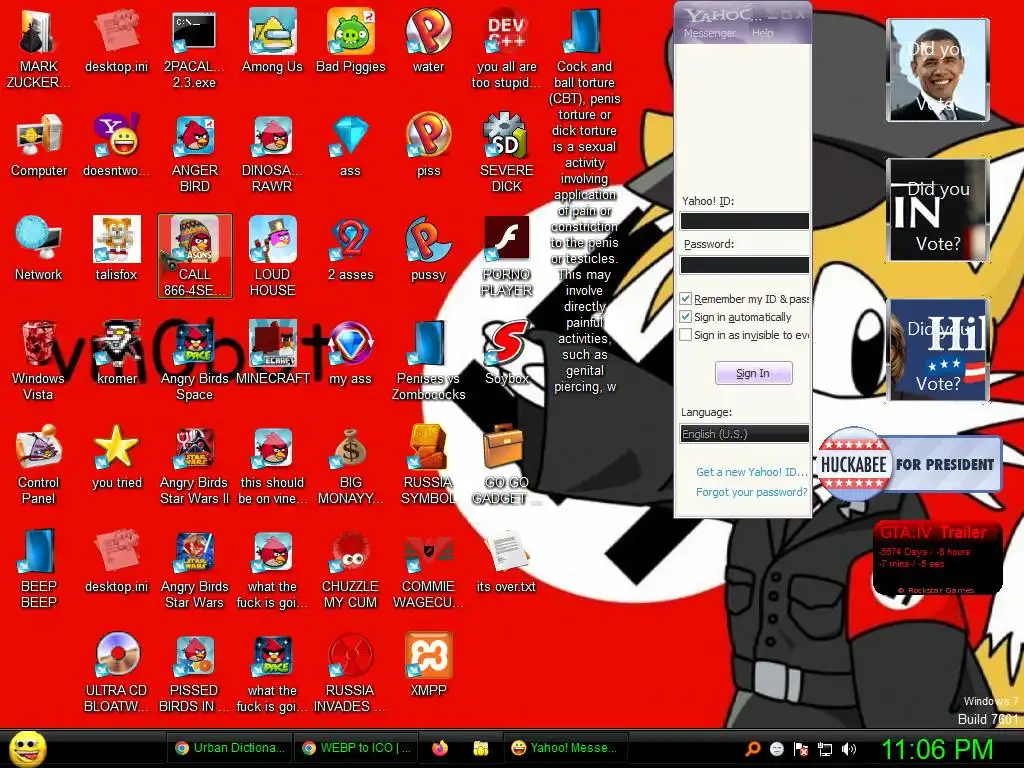
Task: Click the search magnifier tray icon
Action: 753,749
